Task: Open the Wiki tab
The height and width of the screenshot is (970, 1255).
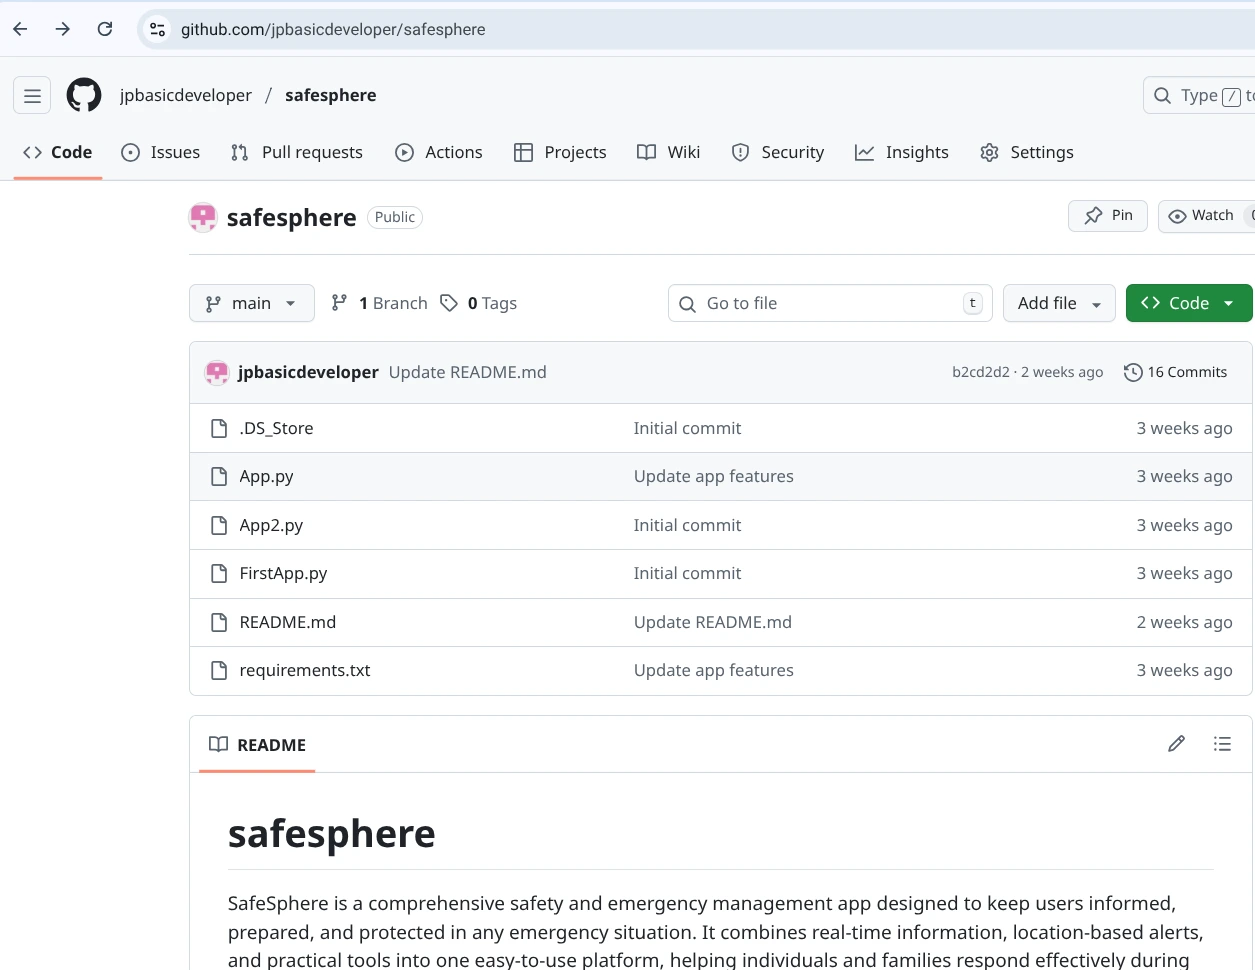Action: [669, 152]
